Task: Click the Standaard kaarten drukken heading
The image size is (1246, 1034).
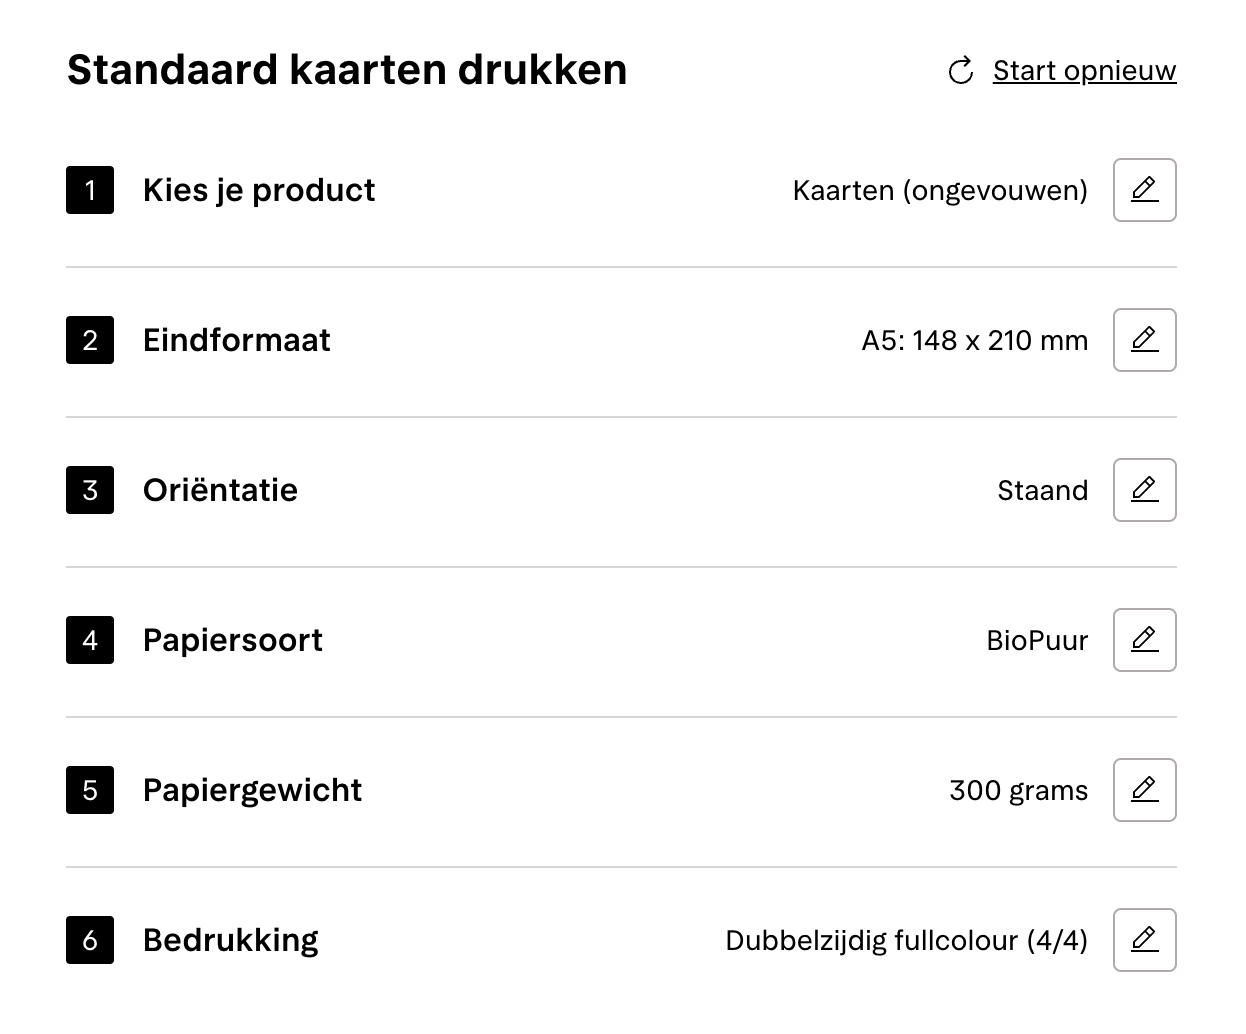Action: [x=347, y=69]
